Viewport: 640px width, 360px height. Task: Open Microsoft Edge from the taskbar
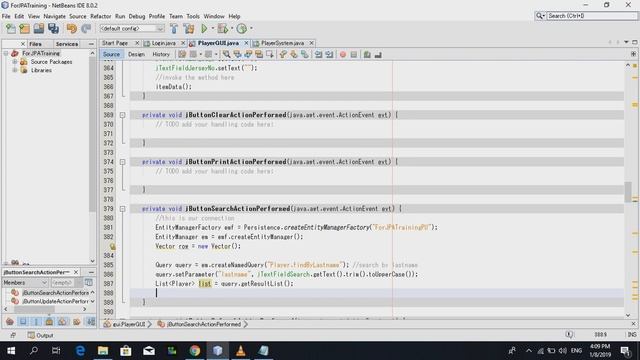tap(80, 351)
